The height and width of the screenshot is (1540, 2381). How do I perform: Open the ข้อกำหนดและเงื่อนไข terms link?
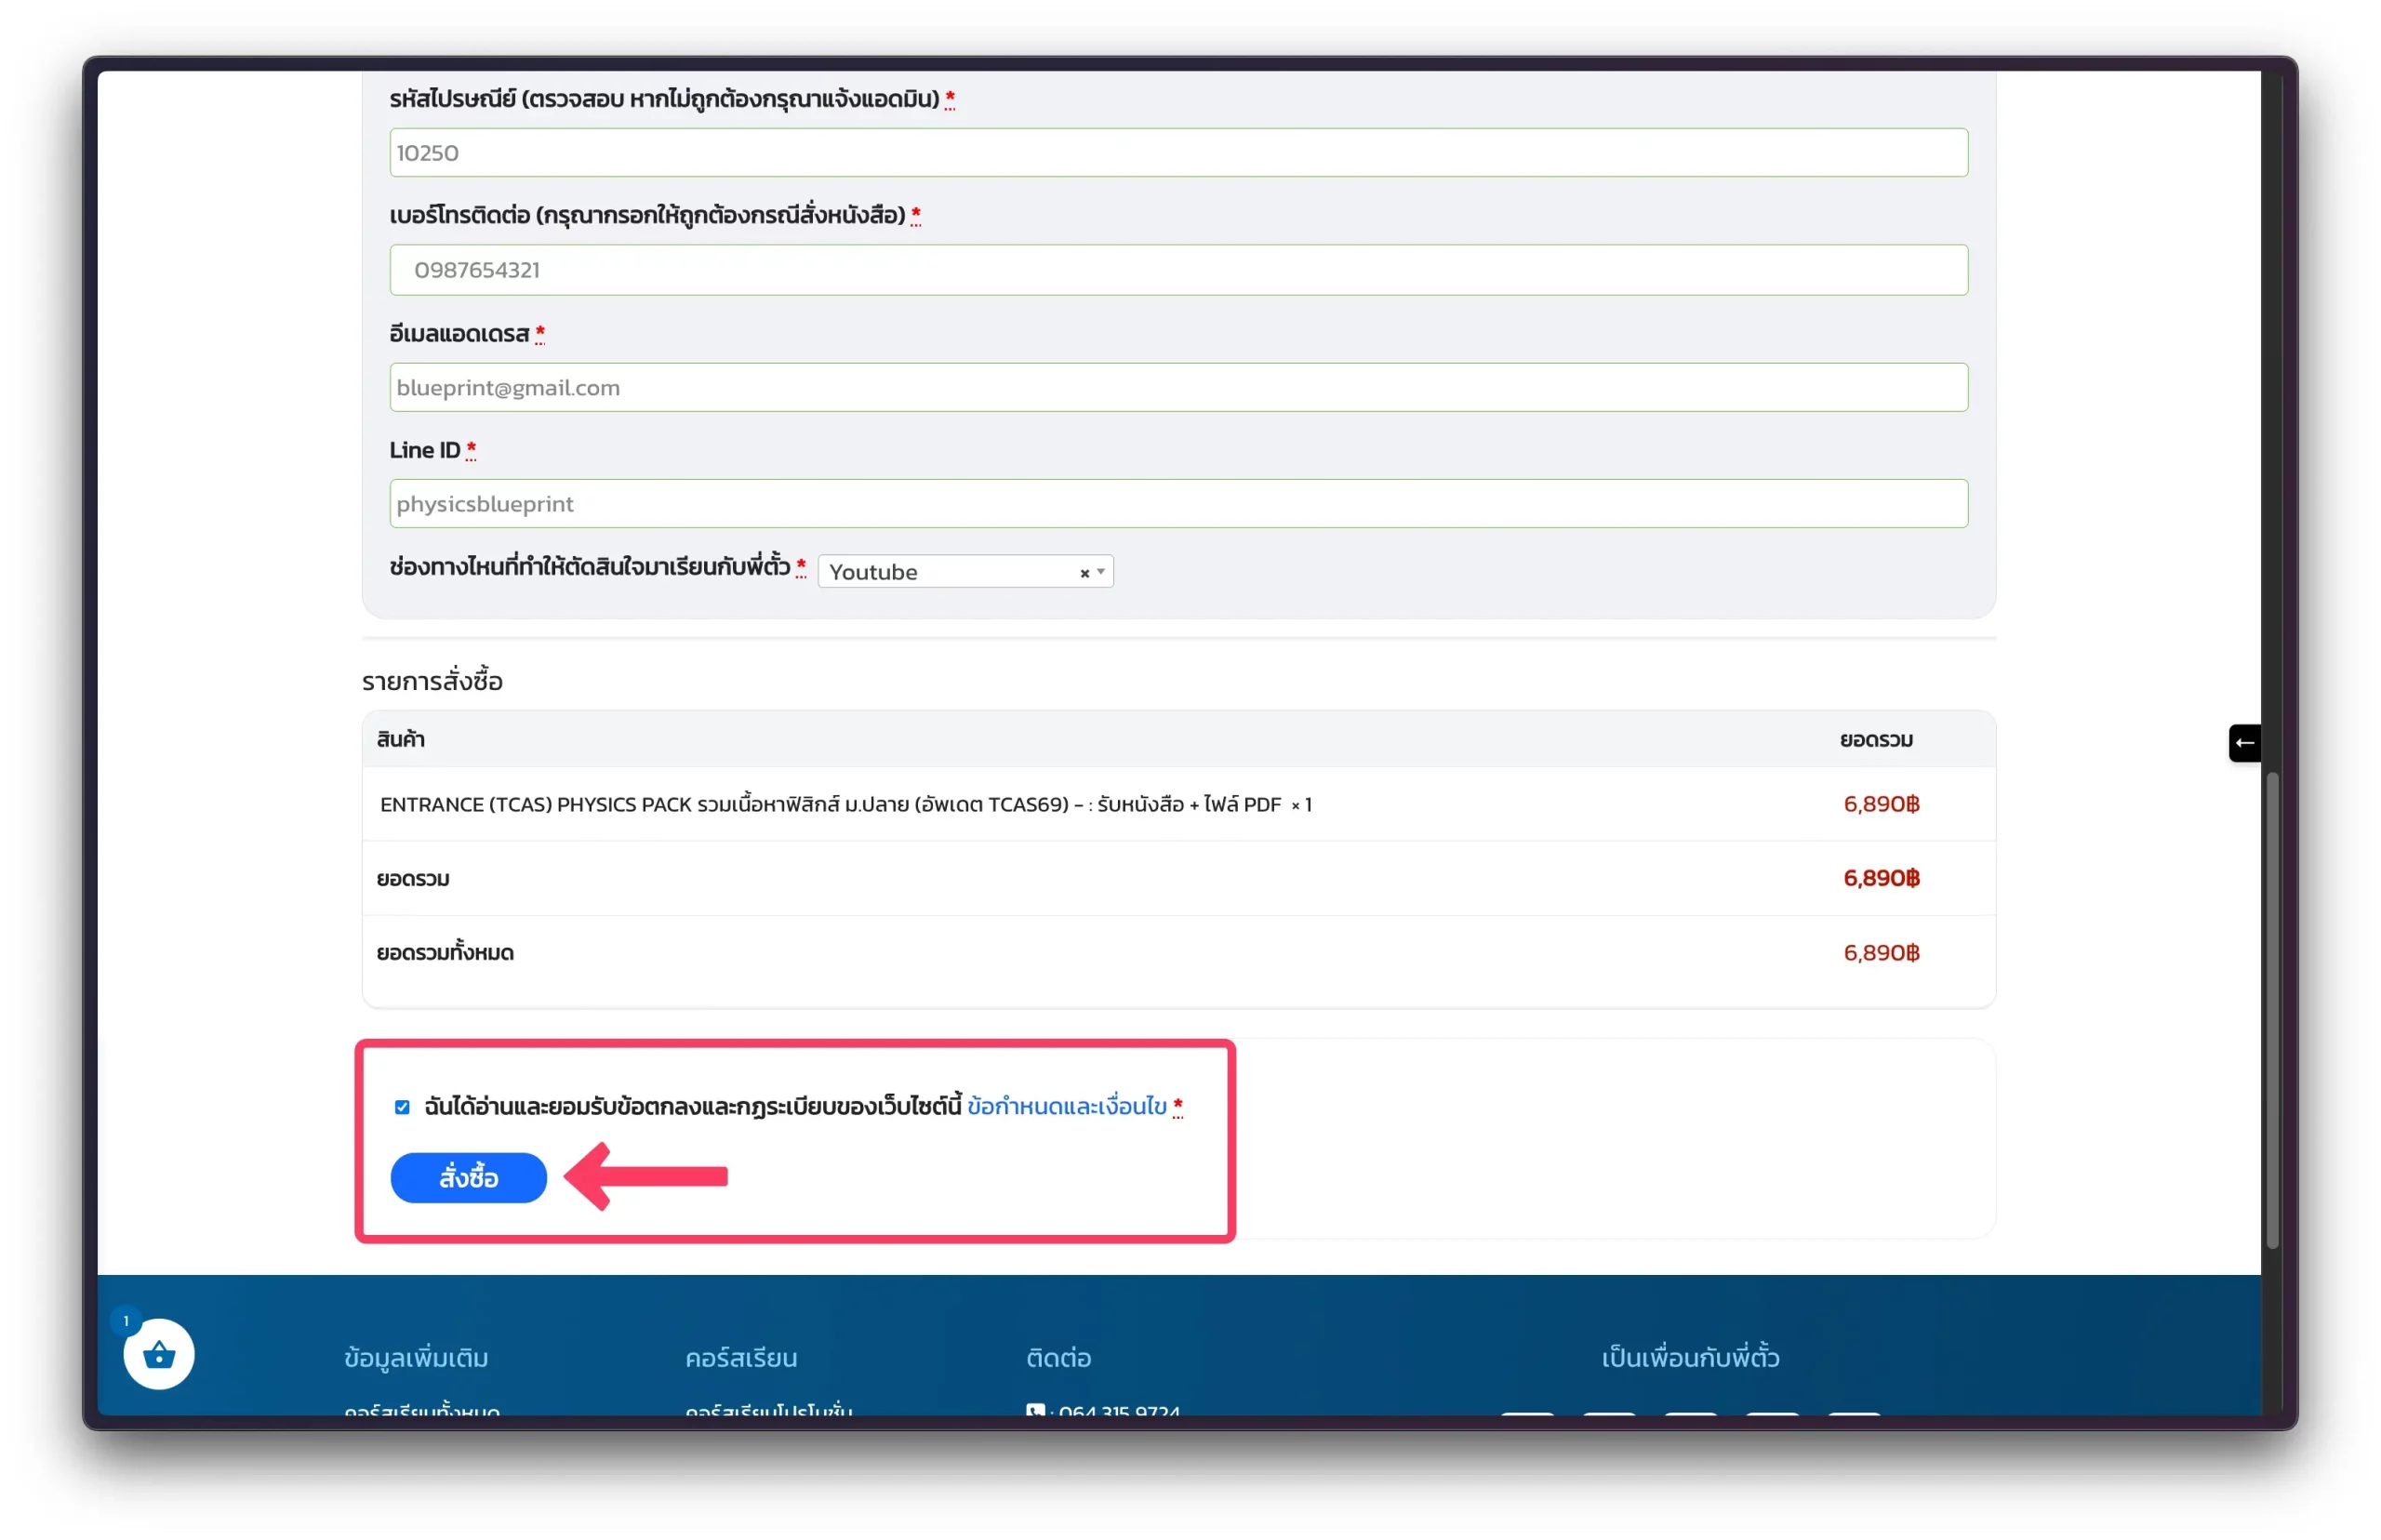1067,1106
